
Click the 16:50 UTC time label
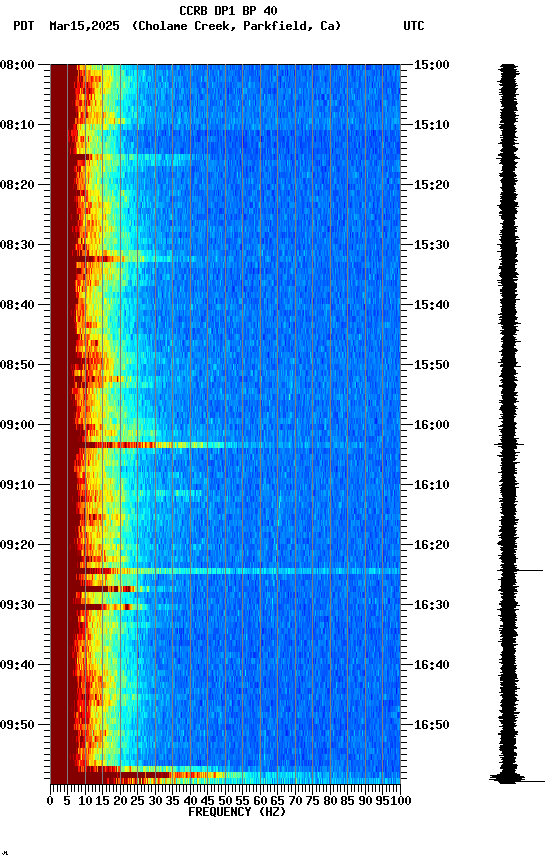432,725
